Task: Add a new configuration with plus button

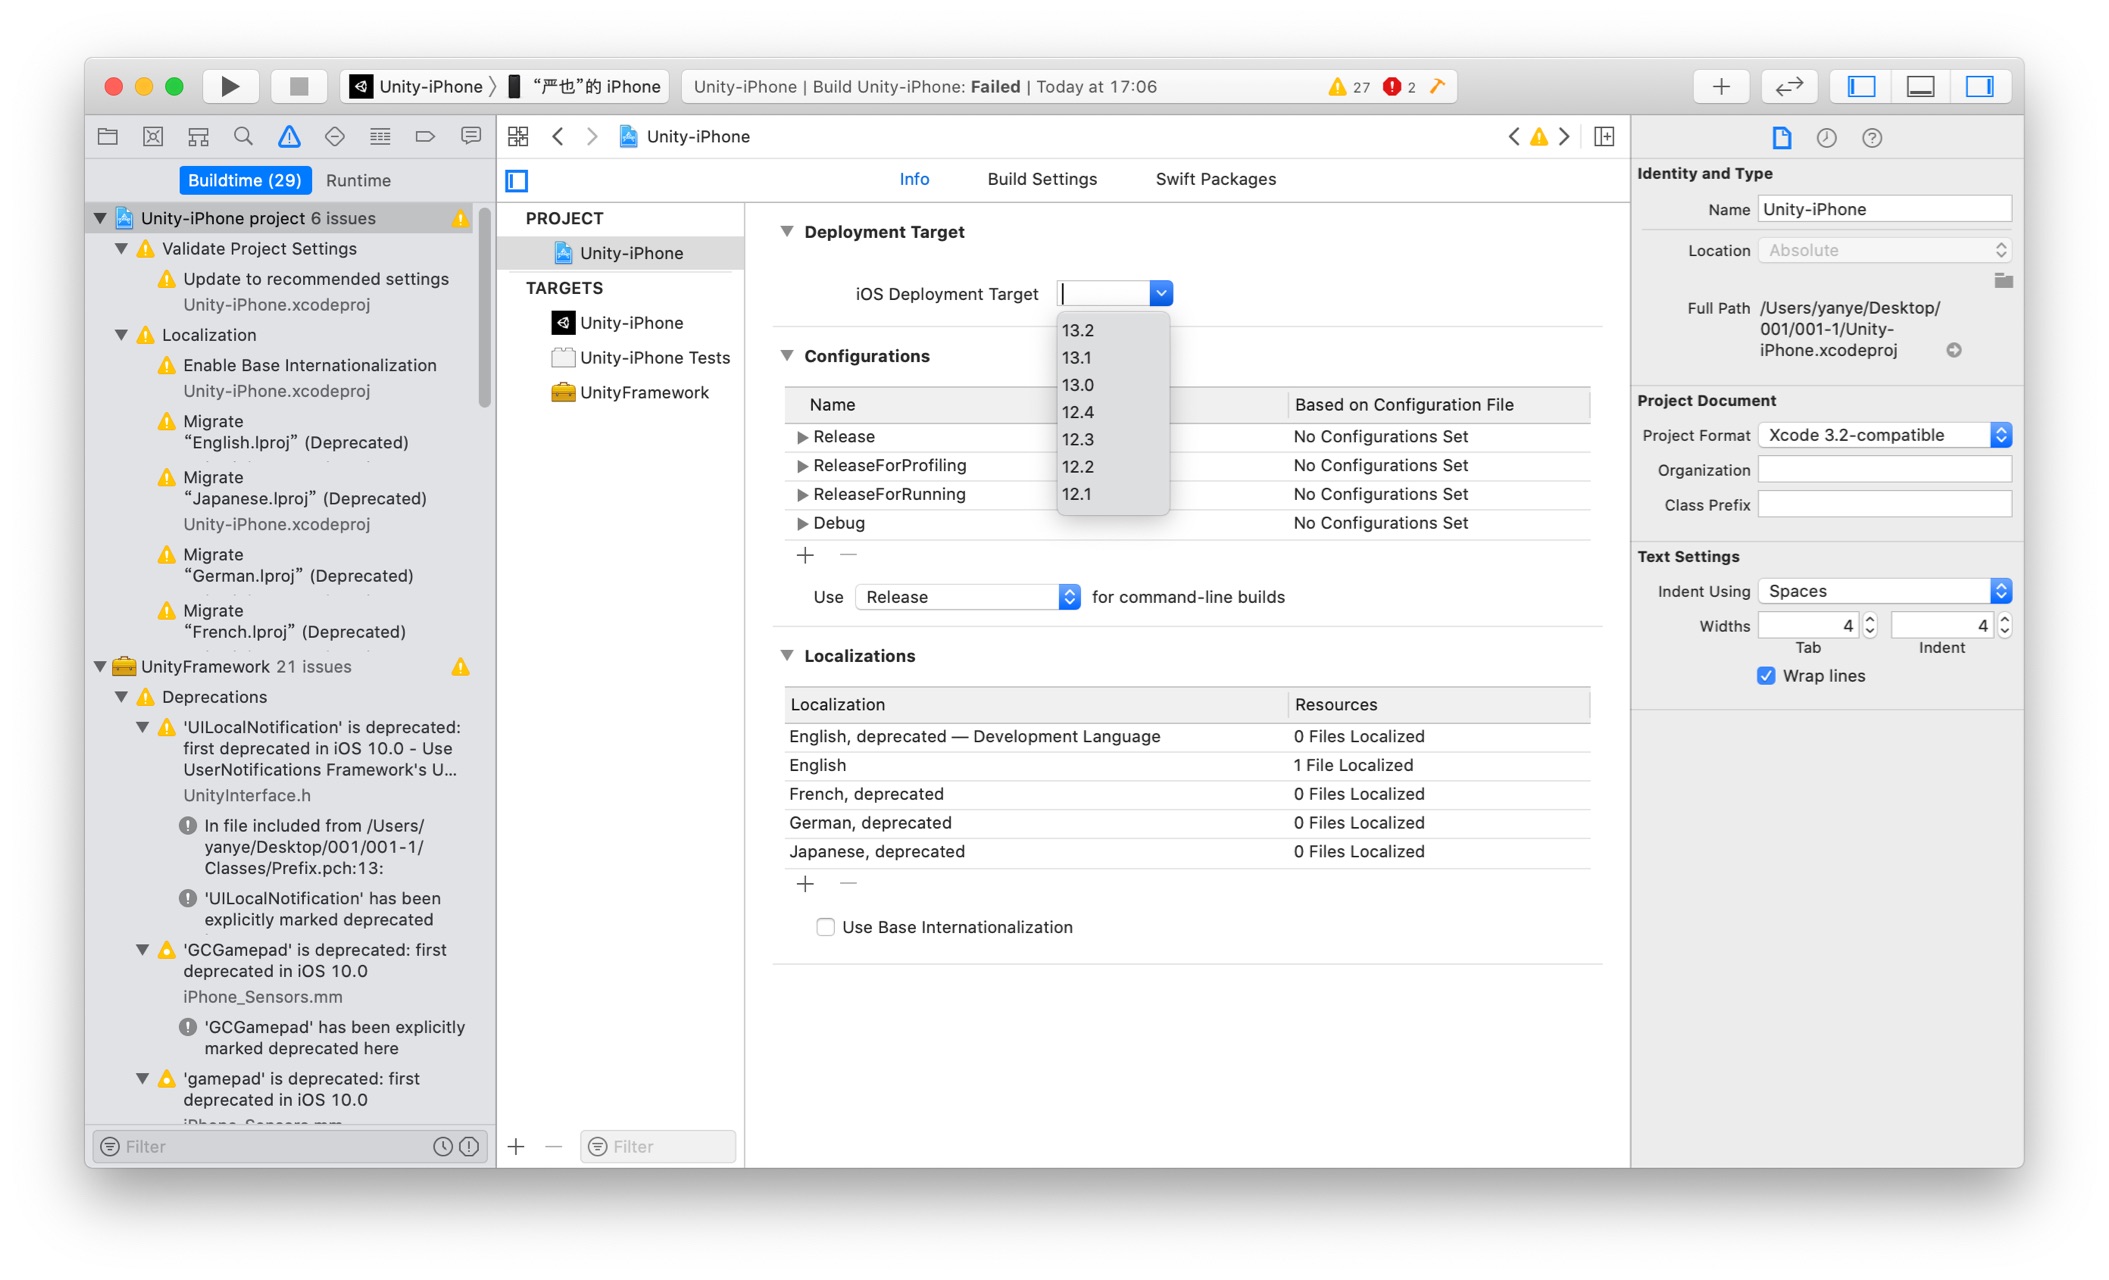Action: tap(805, 556)
